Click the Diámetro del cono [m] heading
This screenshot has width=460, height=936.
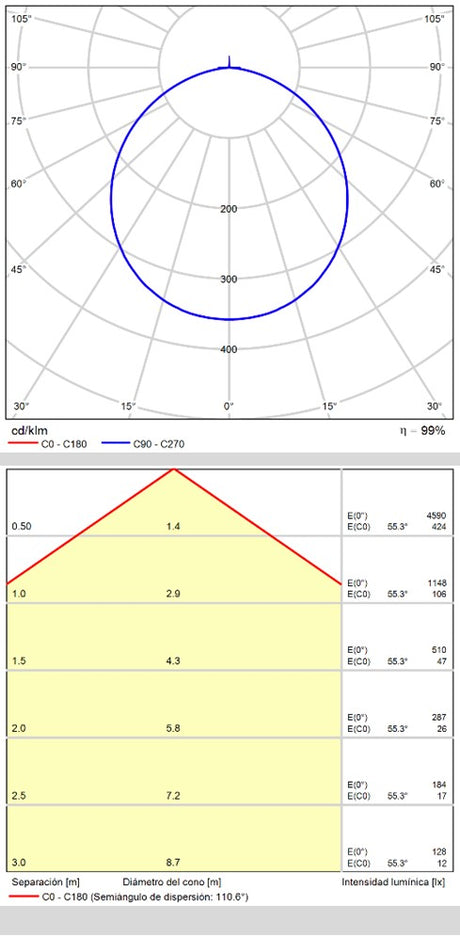[x=172, y=882]
